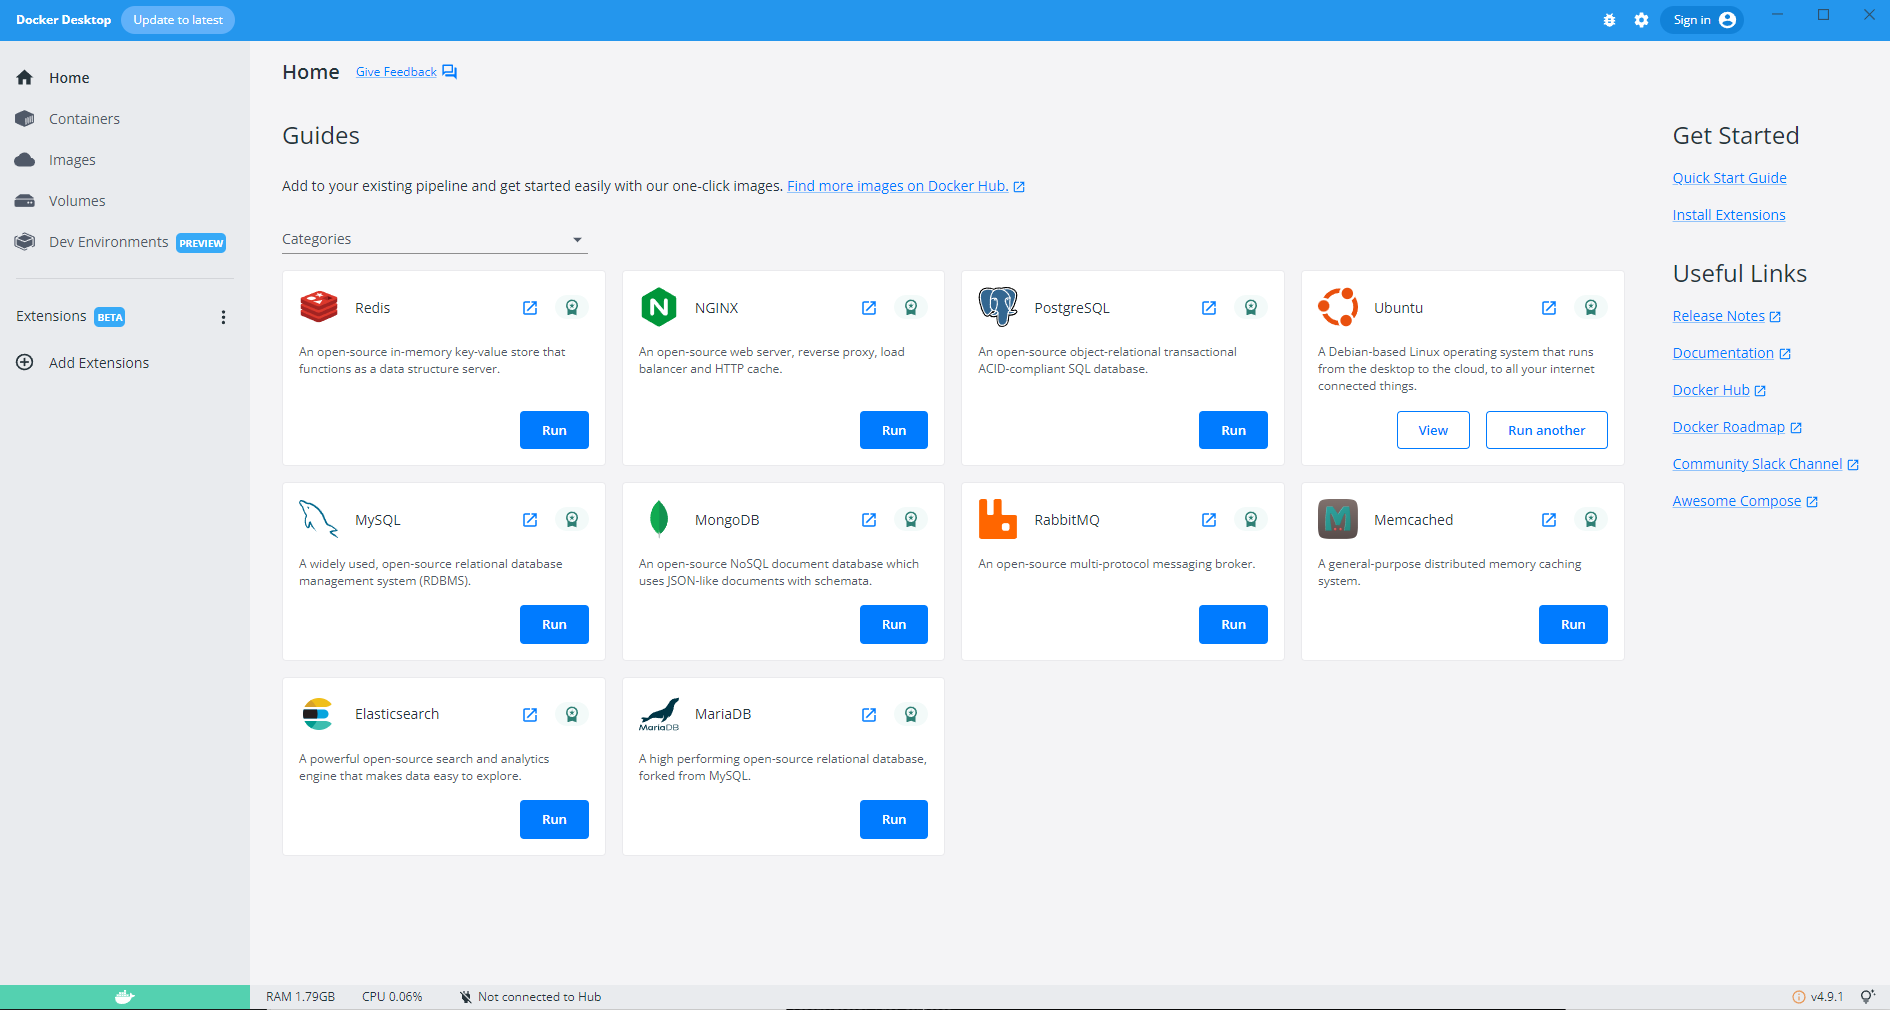Open PostgreSQL external link icon
Image resolution: width=1890 pixels, height=1010 pixels.
point(1209,308)
